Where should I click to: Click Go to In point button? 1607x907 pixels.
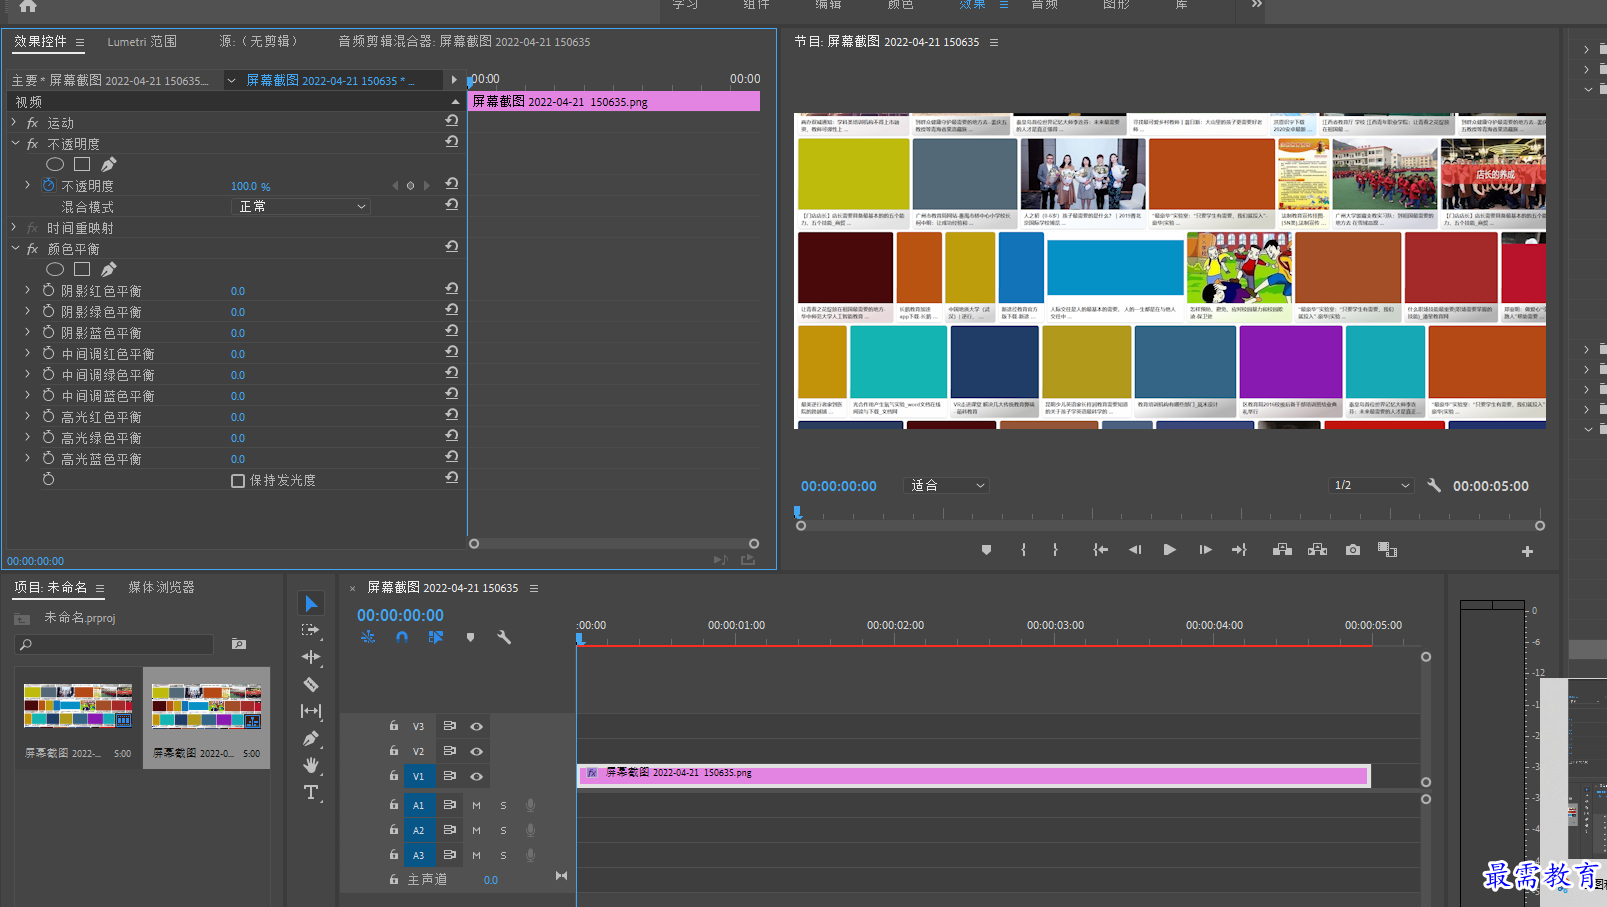tap(1100, 550)
